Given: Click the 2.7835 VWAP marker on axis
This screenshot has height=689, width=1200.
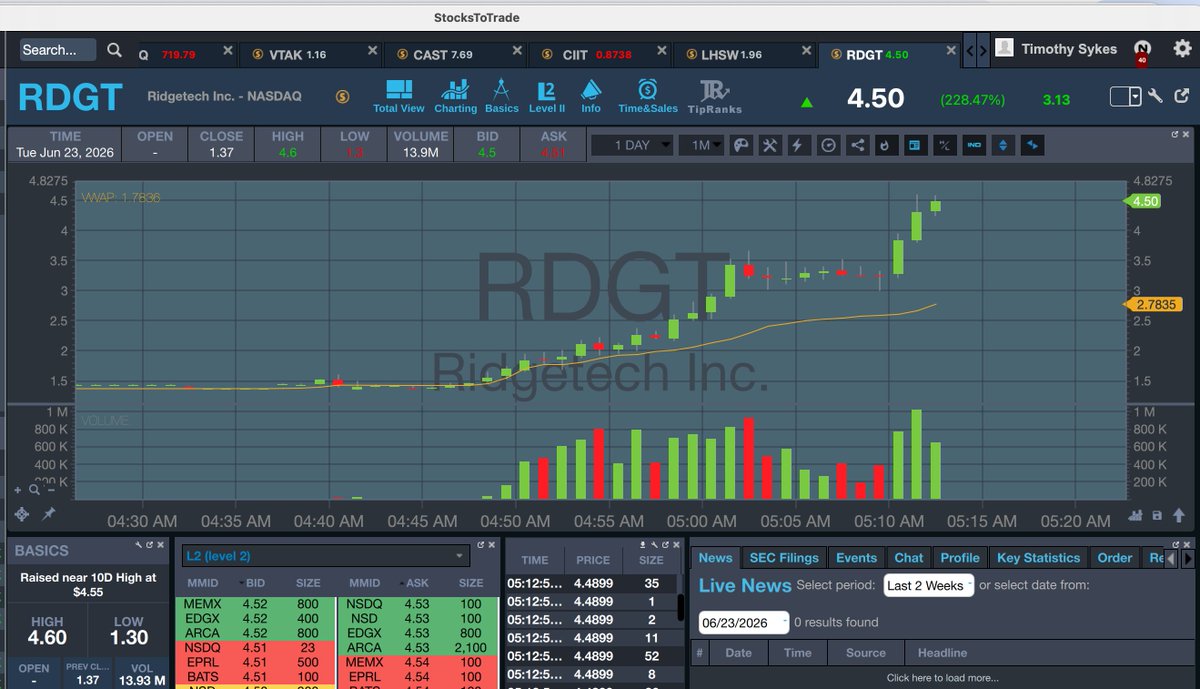Looking at the screenshot, I should 1155,304.
